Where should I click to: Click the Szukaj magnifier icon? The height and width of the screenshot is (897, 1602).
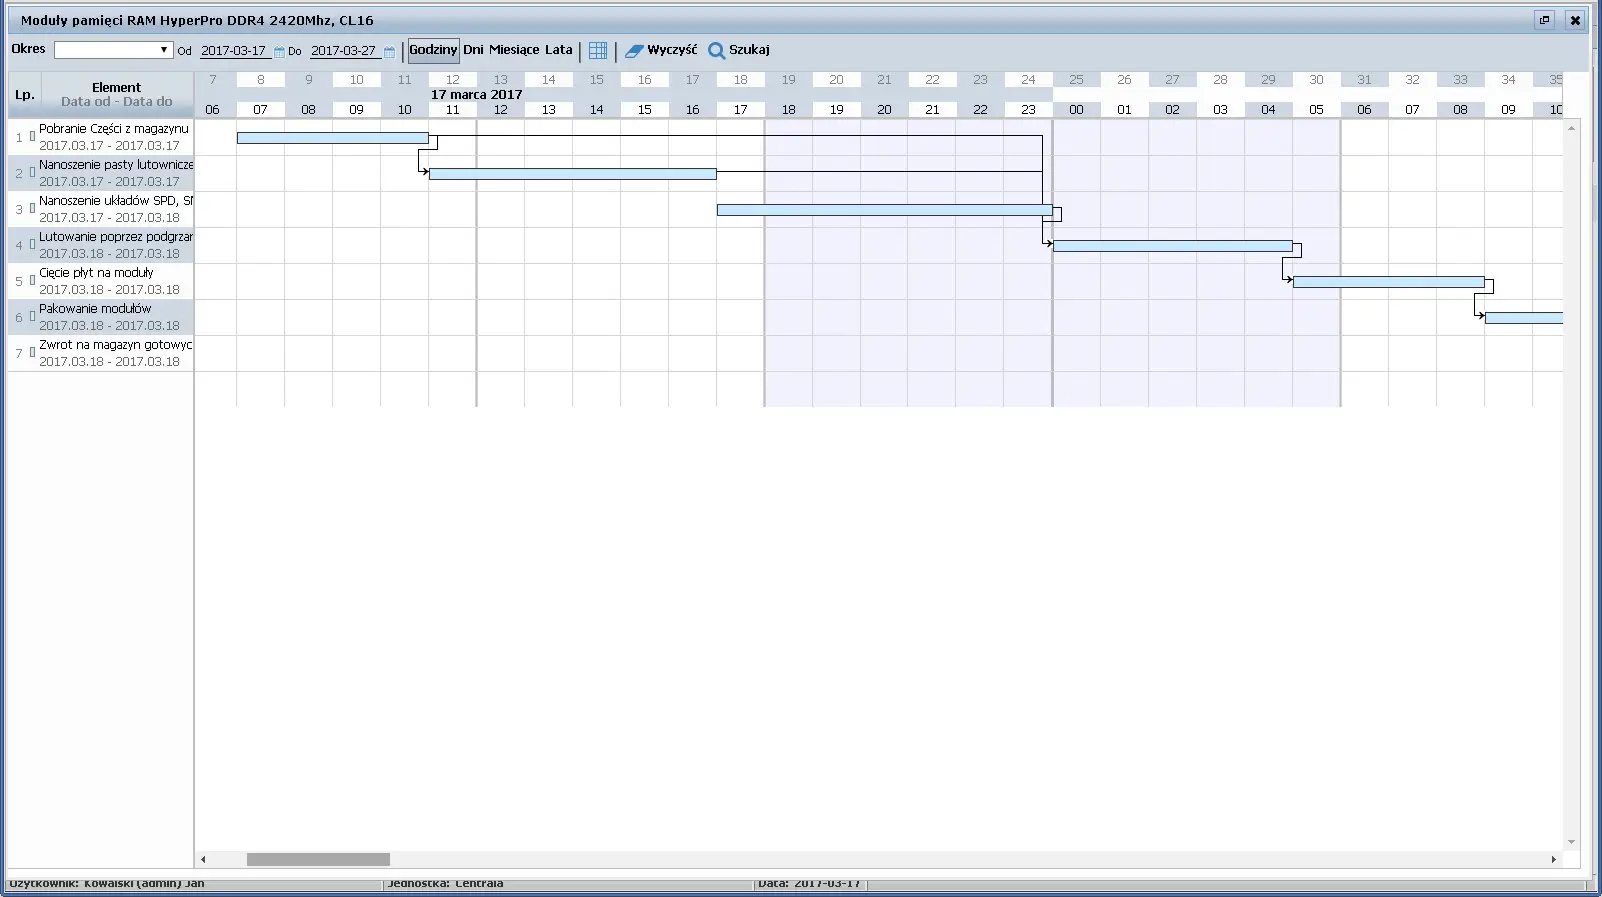click(x=716, y=50)
